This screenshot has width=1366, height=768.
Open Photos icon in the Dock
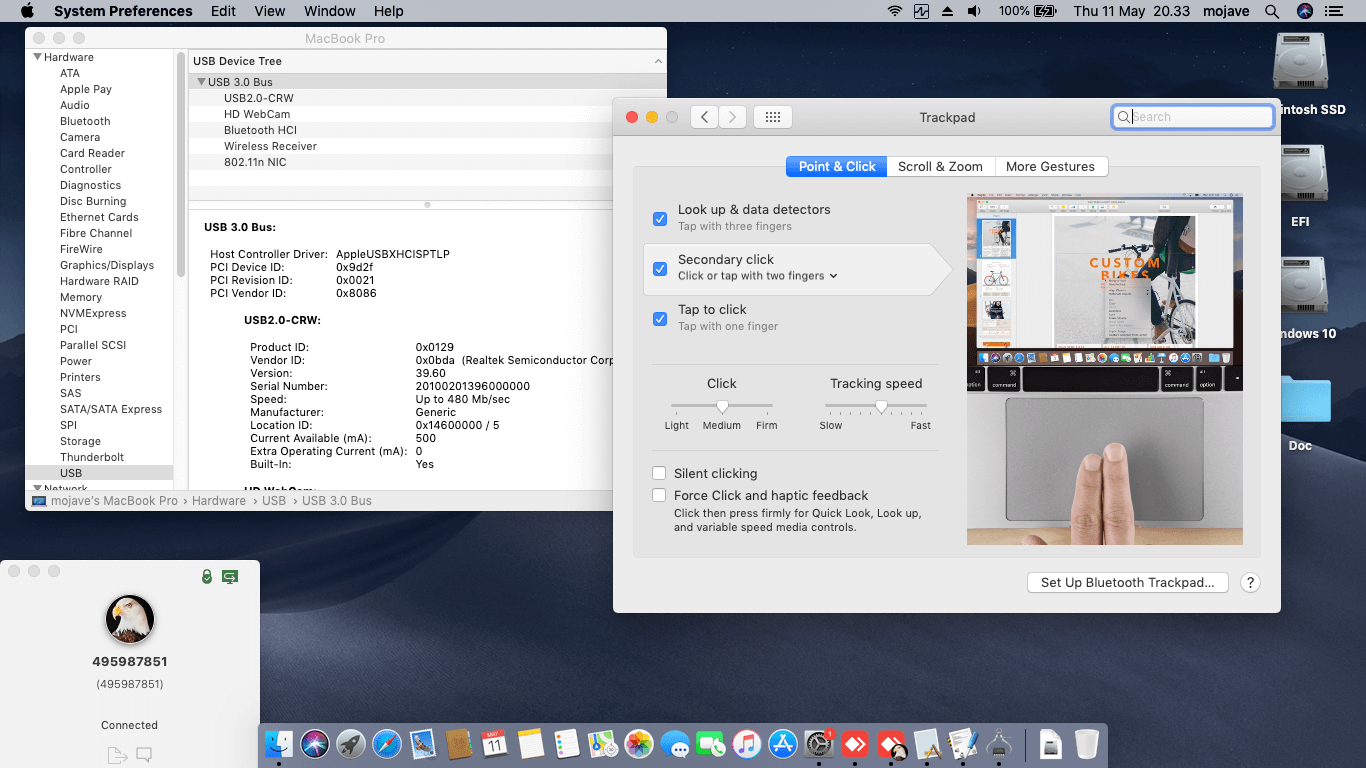pyautogui.click(x=638, y=744)
